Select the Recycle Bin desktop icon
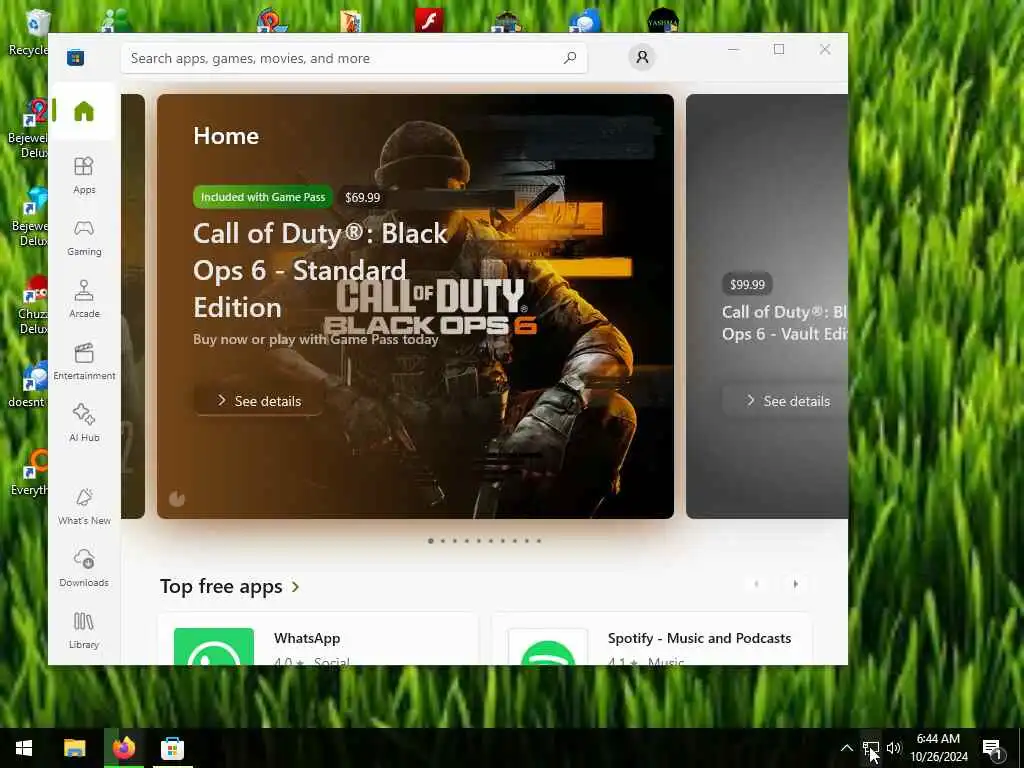The height and width of the screenshot is (768, 1024). tap(29, 33)
